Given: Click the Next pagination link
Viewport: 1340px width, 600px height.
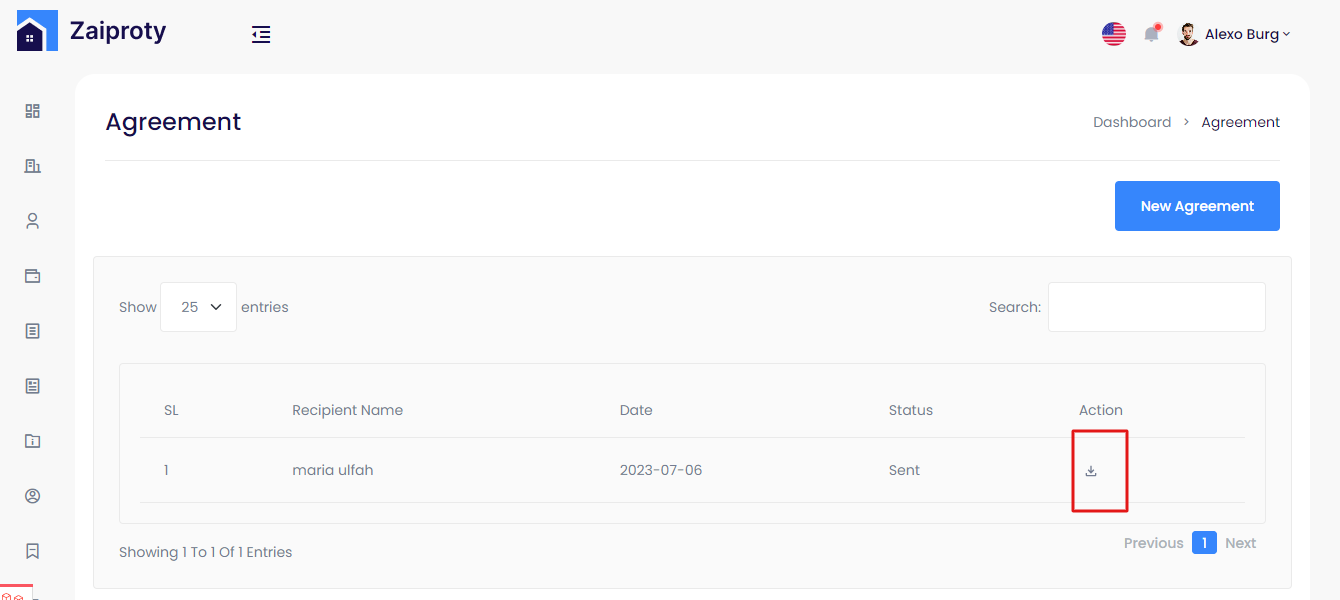Looking at the screenshot, I should click(x=1240, y=543).
